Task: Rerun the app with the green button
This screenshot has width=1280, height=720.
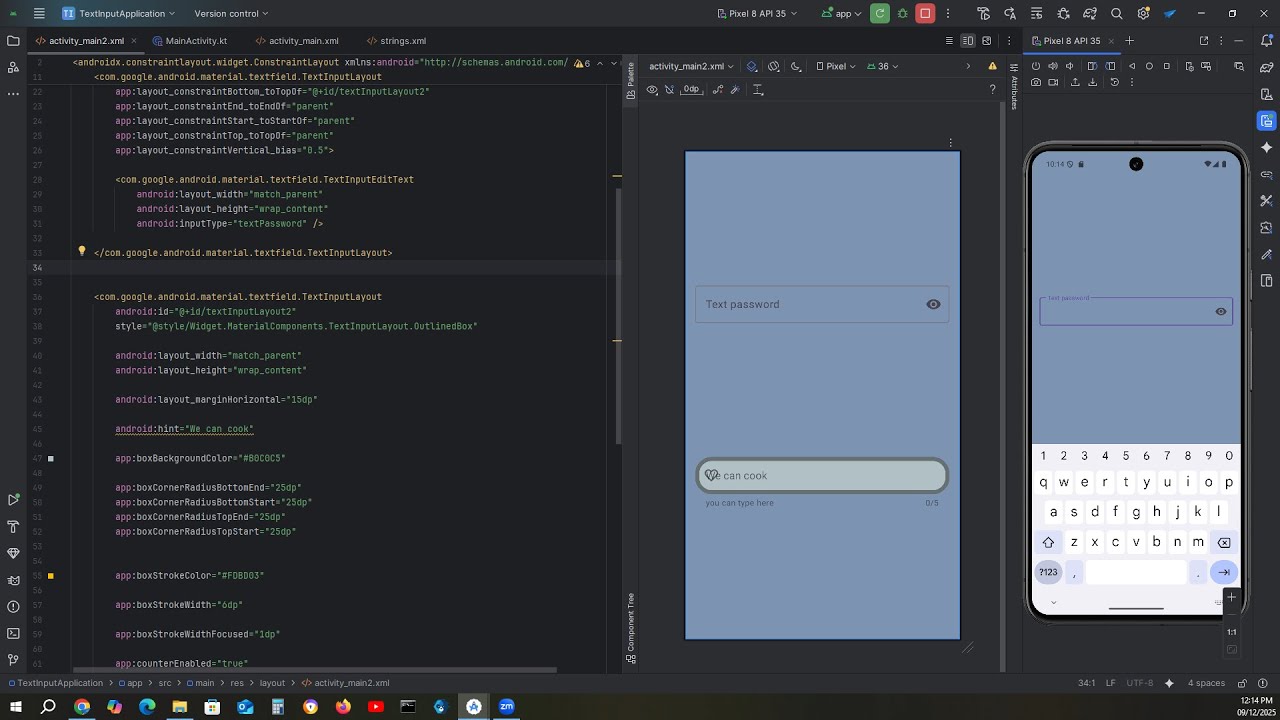Action: (880, 14)
